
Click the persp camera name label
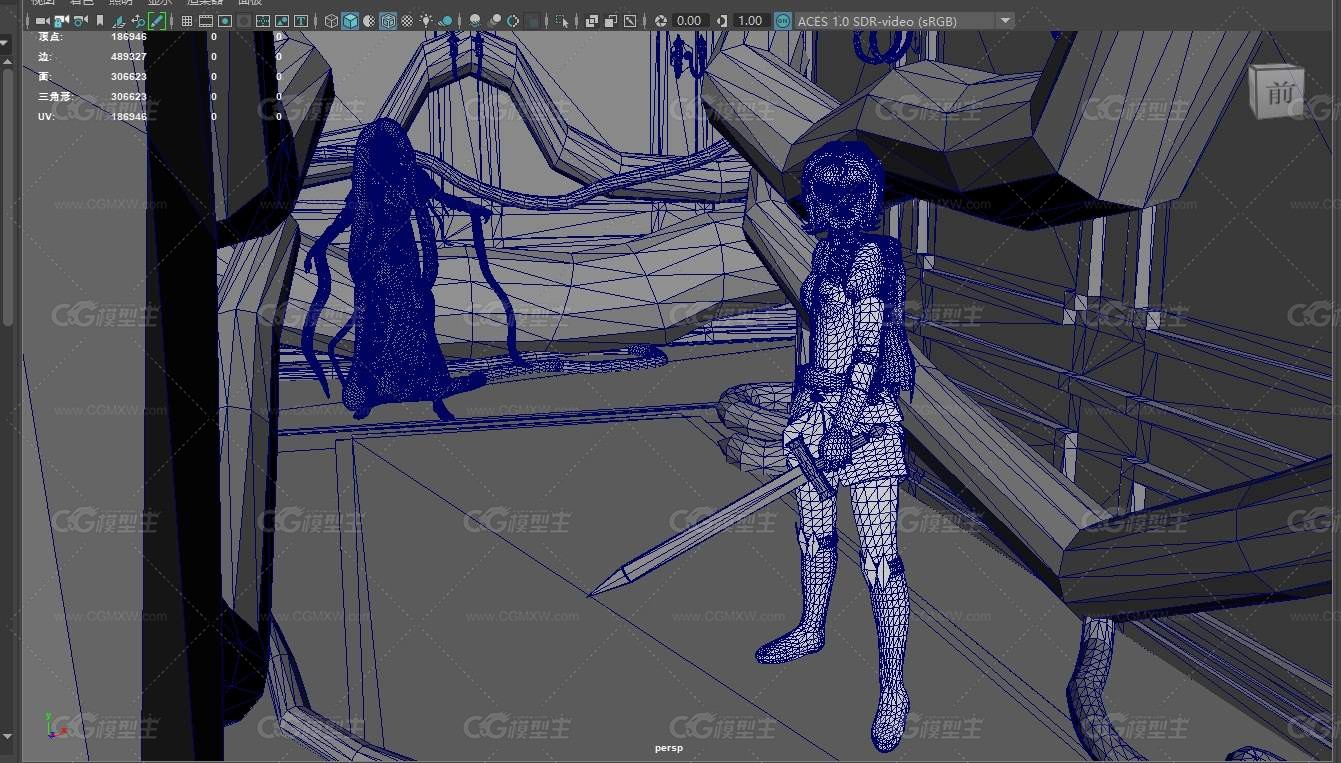coord(669,748)
